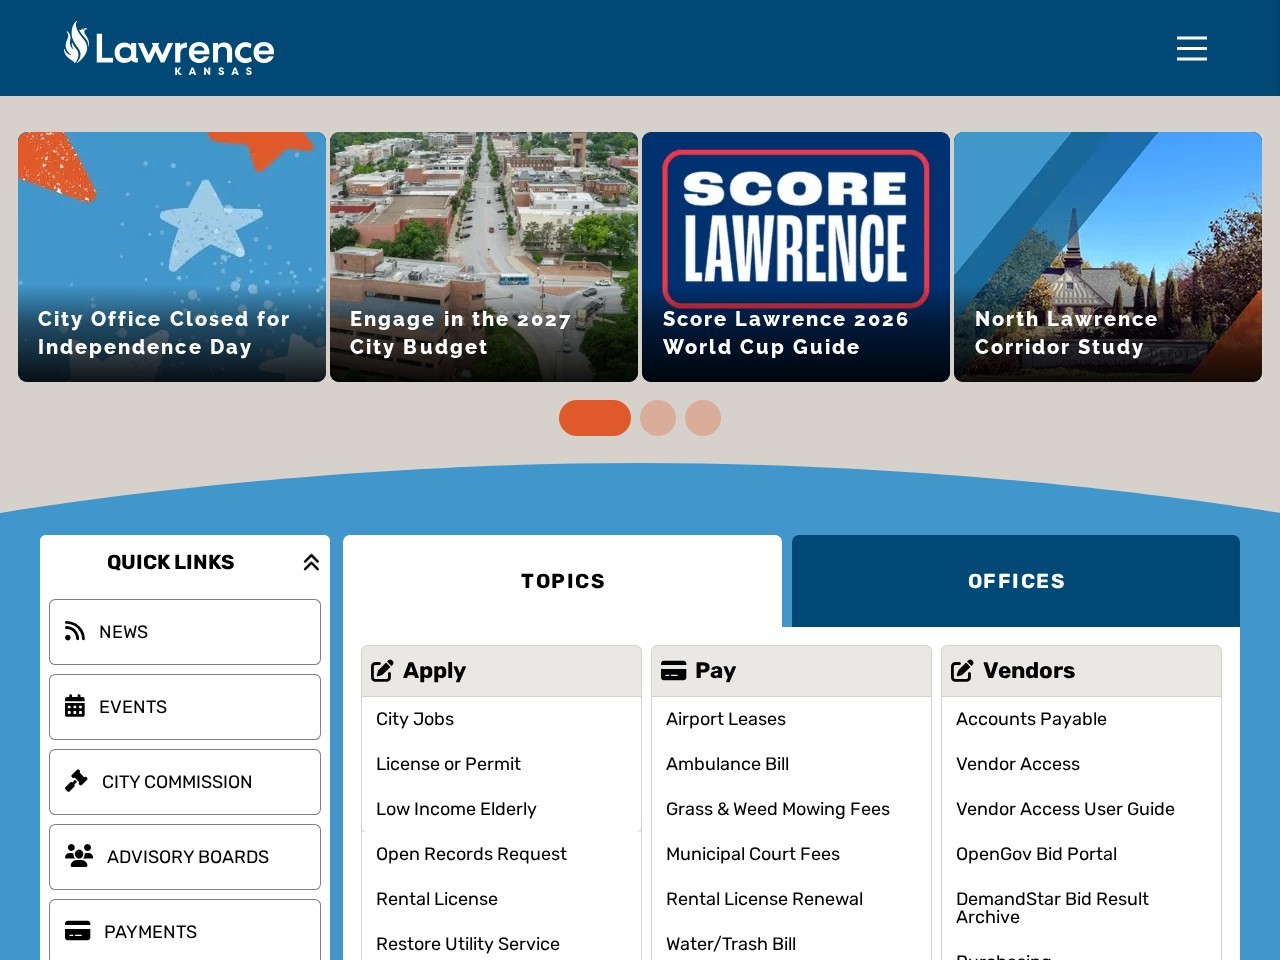Click the Pay section heading
The image size is (1280, 960).
[x=715, y=671]
